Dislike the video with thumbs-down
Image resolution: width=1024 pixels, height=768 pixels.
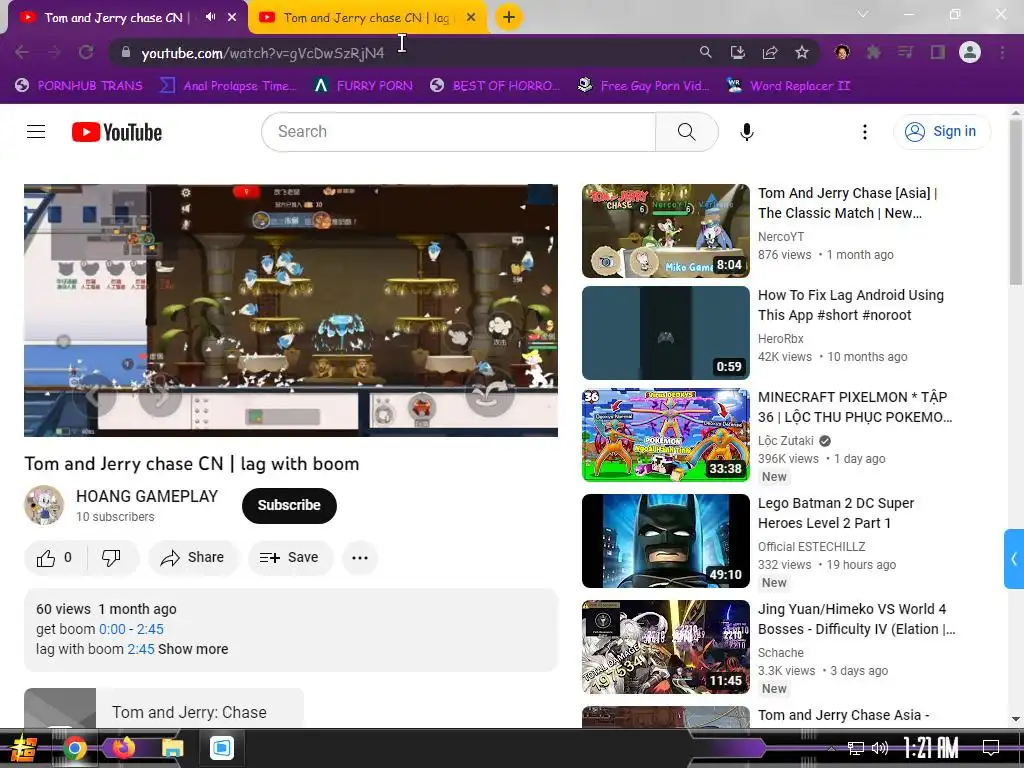(x=112, y=558)
